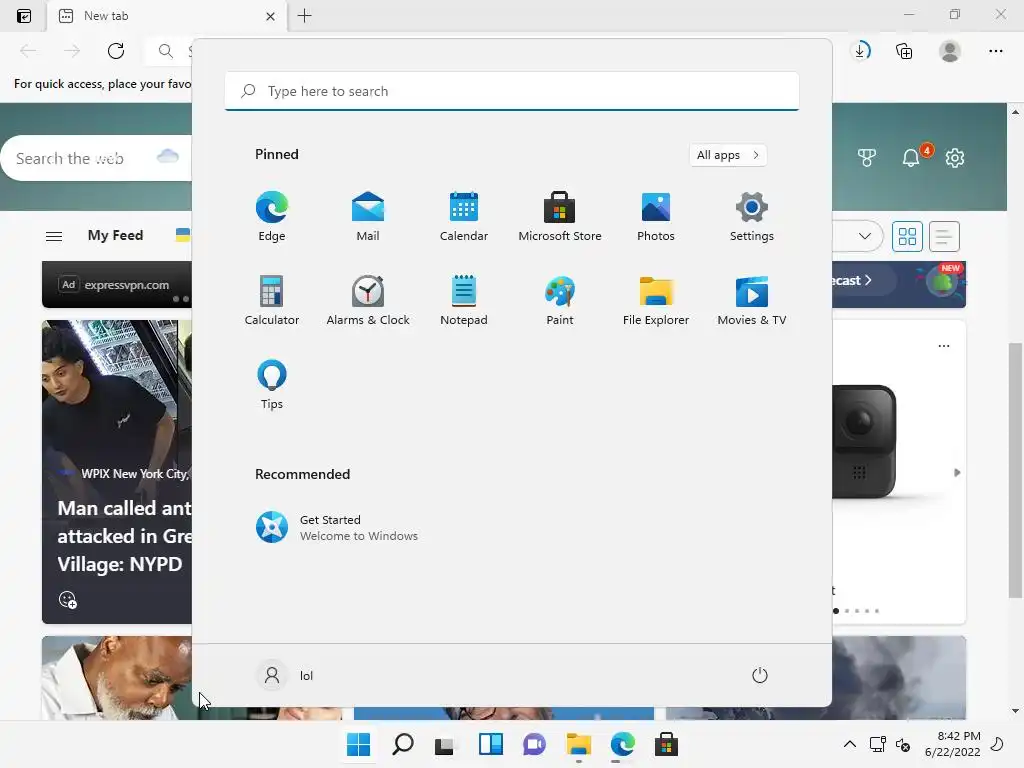Open File Explorer from the taskbar
Screen dimensions: 1024x768
pos(579,744)
